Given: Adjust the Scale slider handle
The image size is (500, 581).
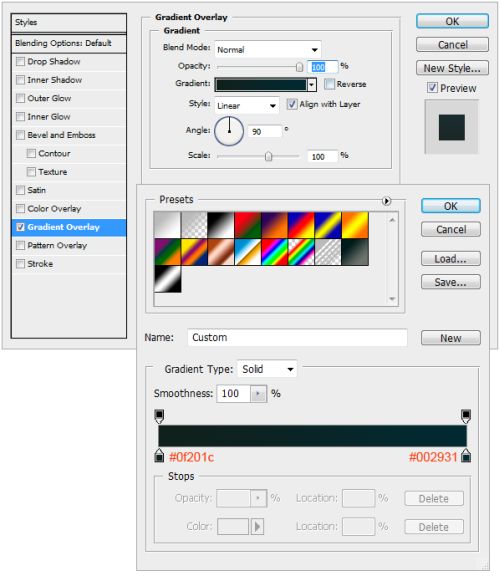Looking at the screenshot, I should [x=268, y=157].
